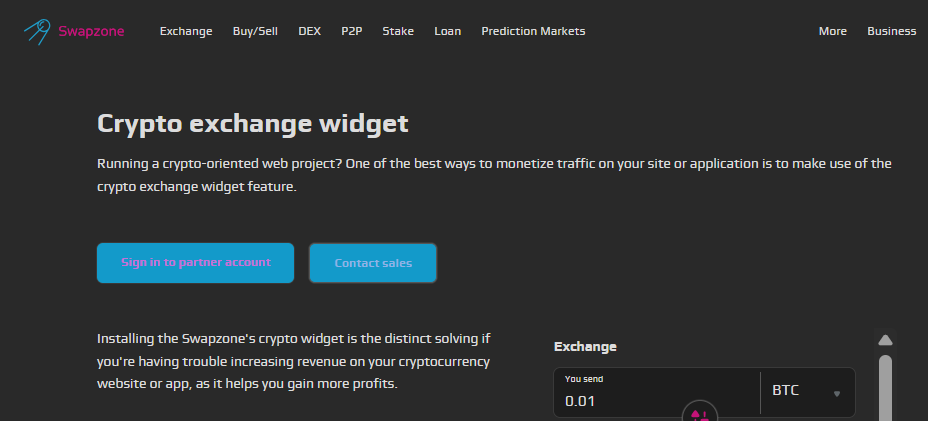This screenshot has width=928, height=421.
Task: Click the widget vertical scrollbar thumb
Action: 885,388
